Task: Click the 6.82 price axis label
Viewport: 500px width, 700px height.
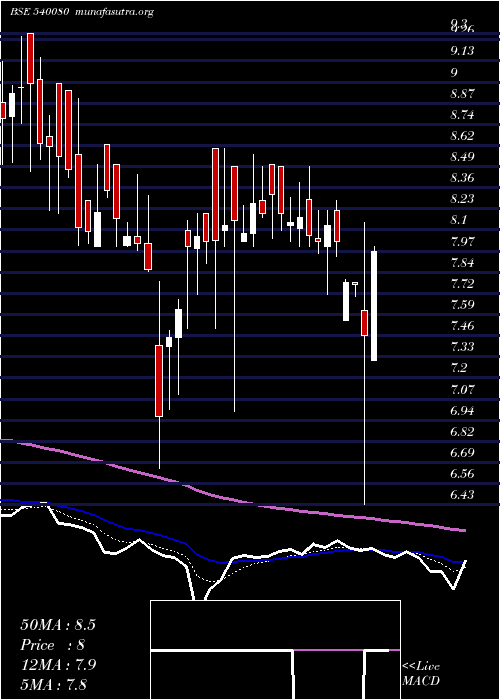Action: tap(462, 432)
